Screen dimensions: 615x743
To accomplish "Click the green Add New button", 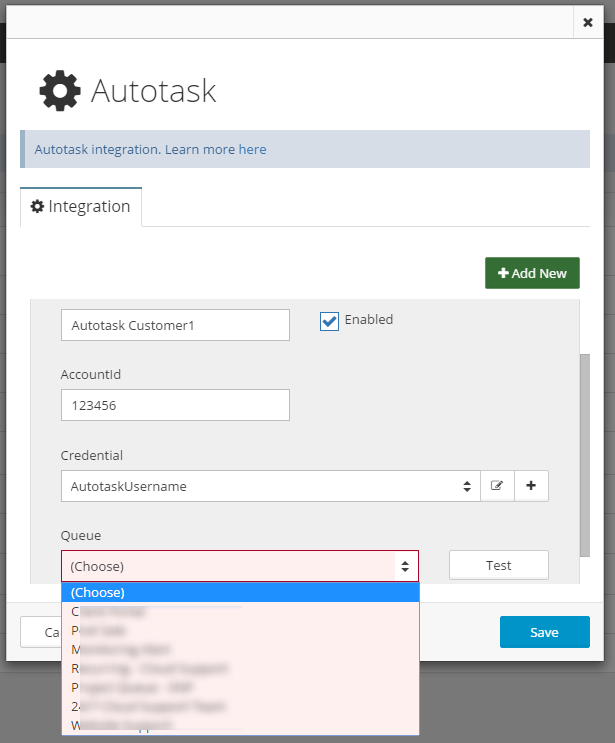I will 532,273.
